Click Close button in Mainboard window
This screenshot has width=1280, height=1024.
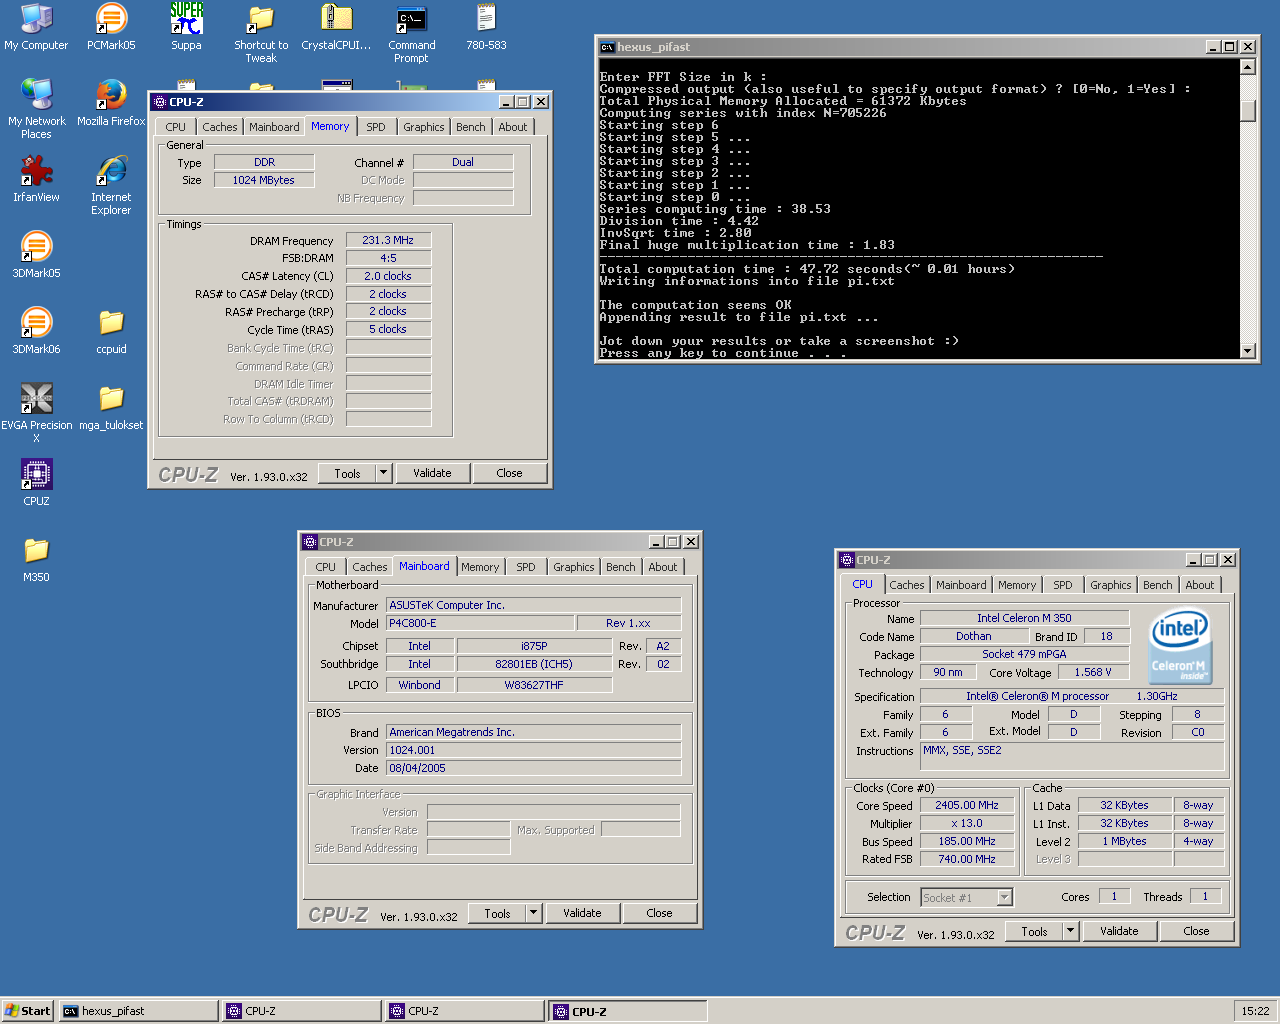click(x=659, y=913)
